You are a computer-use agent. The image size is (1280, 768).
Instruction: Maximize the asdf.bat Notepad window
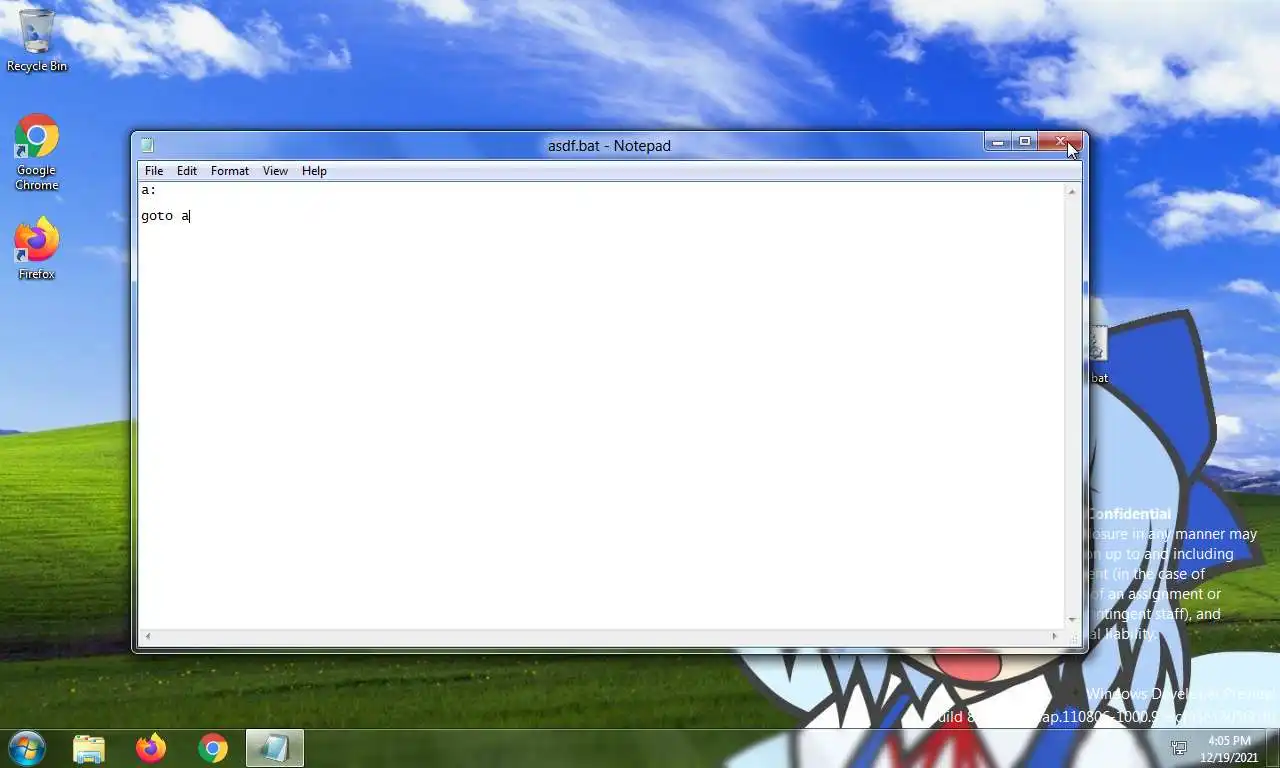[1024, 142]
